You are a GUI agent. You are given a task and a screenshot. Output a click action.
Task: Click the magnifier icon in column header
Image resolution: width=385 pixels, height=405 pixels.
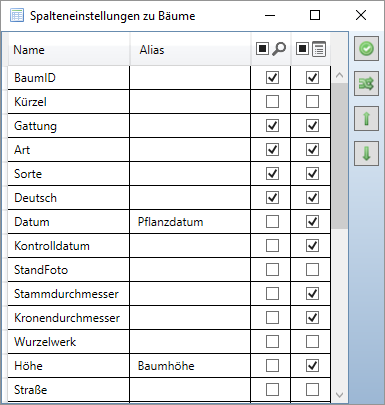[279, 49]
